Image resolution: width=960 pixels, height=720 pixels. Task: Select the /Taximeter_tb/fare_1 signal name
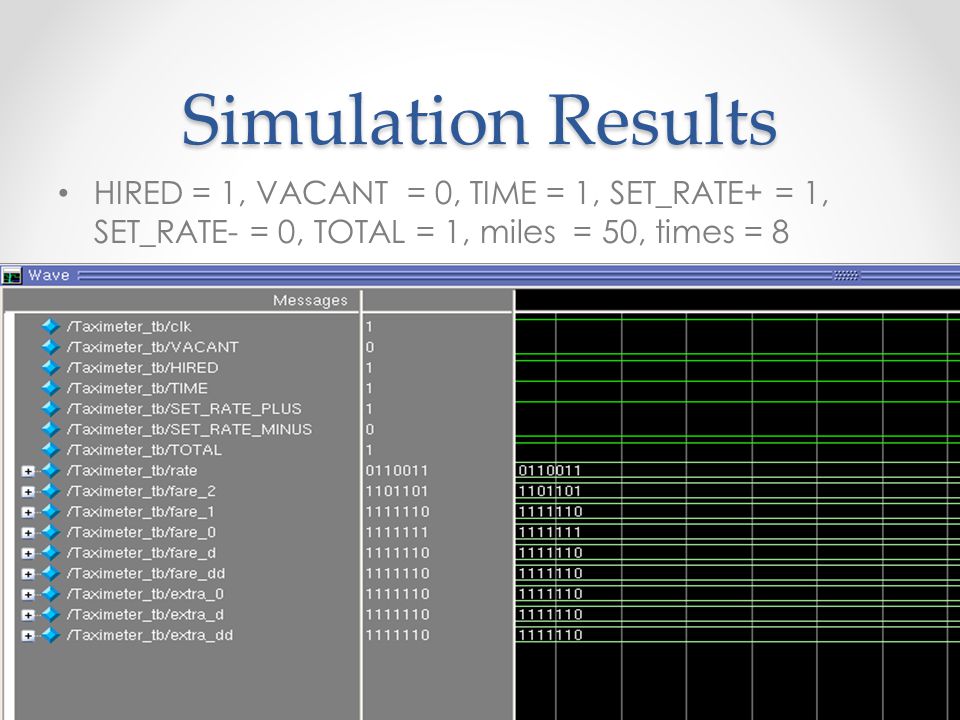pyautogui.click(x=141, y=511)
